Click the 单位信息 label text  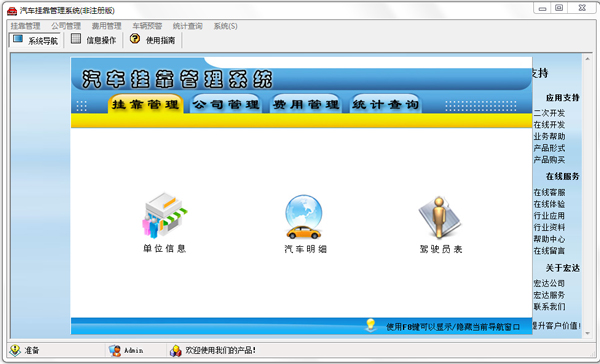coord(165,249)
